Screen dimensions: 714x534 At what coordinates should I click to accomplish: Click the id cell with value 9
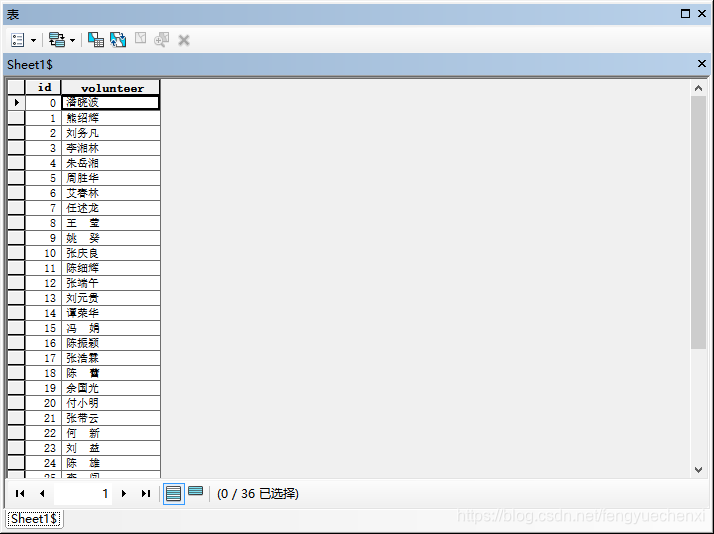point(43,238)
